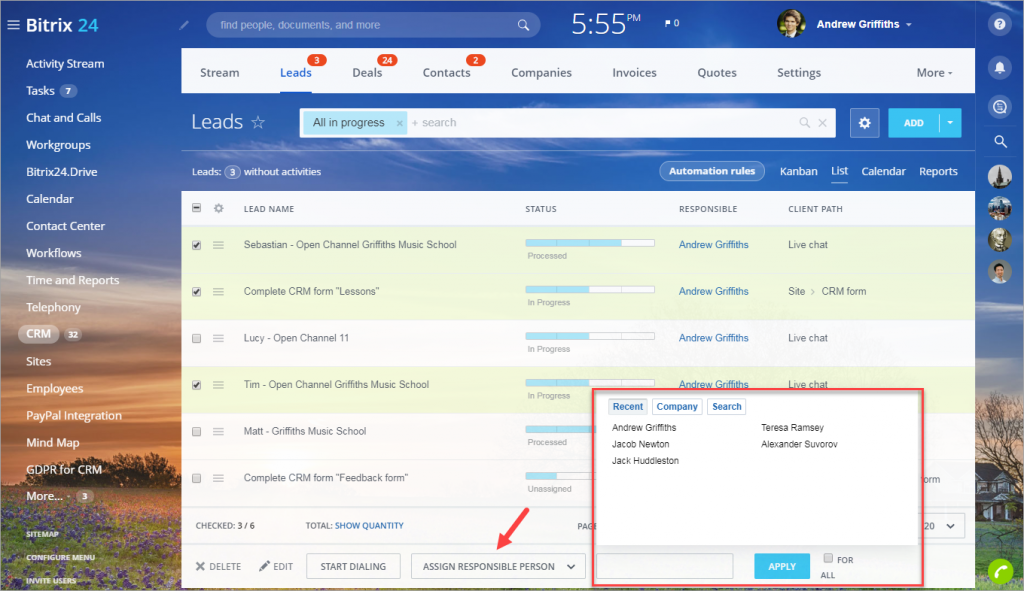The width and height of the screenshot is (1024, 591).
Task: Remove the All in progress filter
Action: tap(400, 123)
